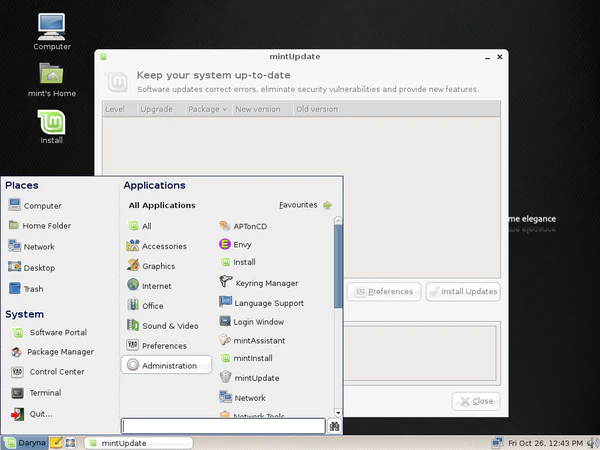Screen dimensions: 600x450
Task: Click the Install Updates button
Action: (x=462, y=292)
